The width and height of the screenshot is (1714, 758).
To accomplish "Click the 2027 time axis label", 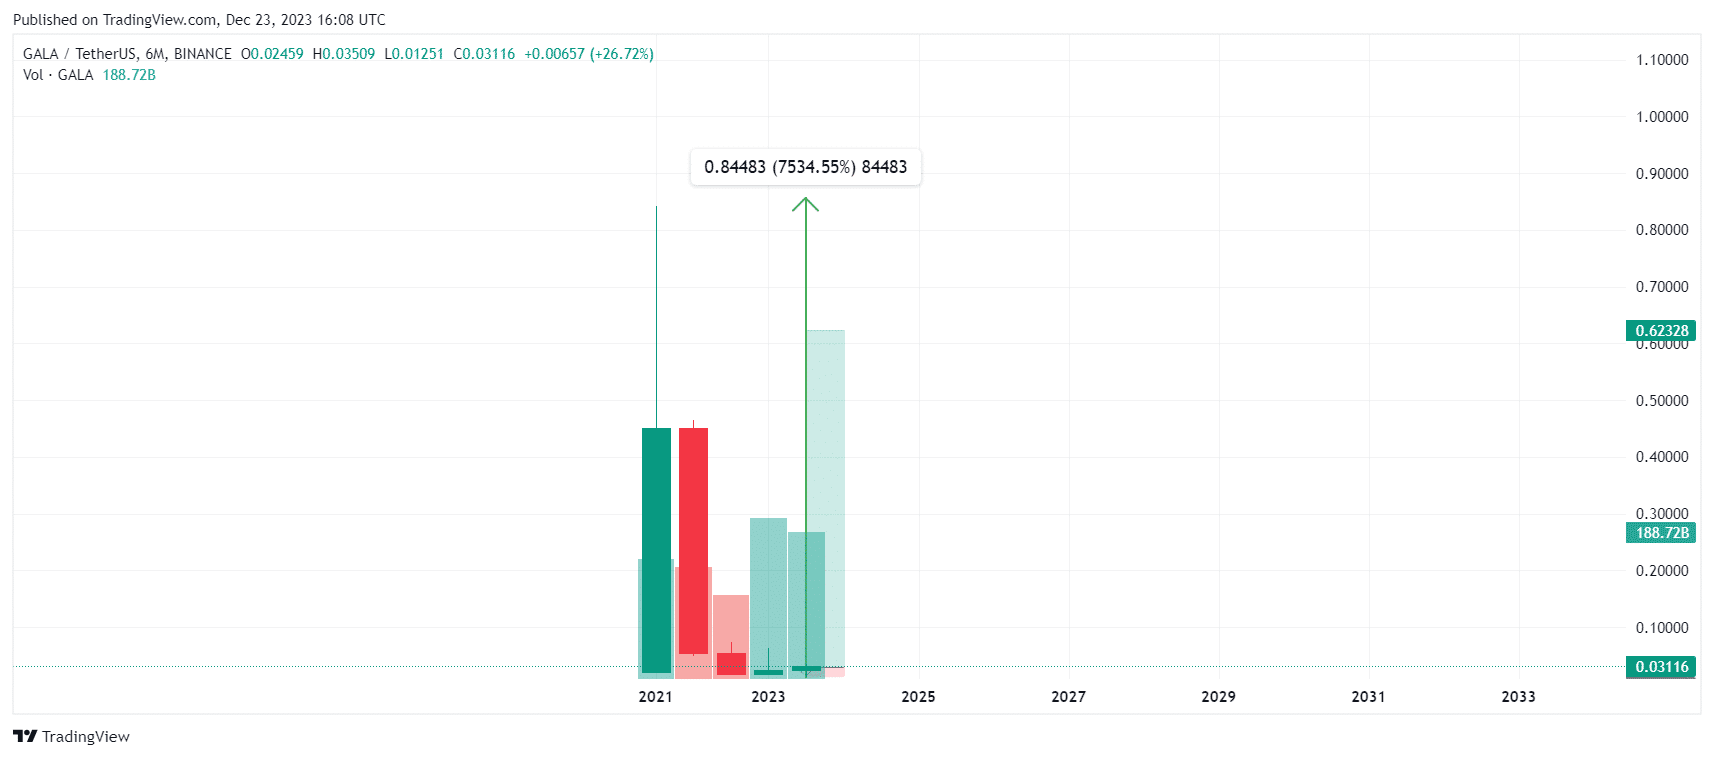I will pyautogui.click(x=1068, y=697).
